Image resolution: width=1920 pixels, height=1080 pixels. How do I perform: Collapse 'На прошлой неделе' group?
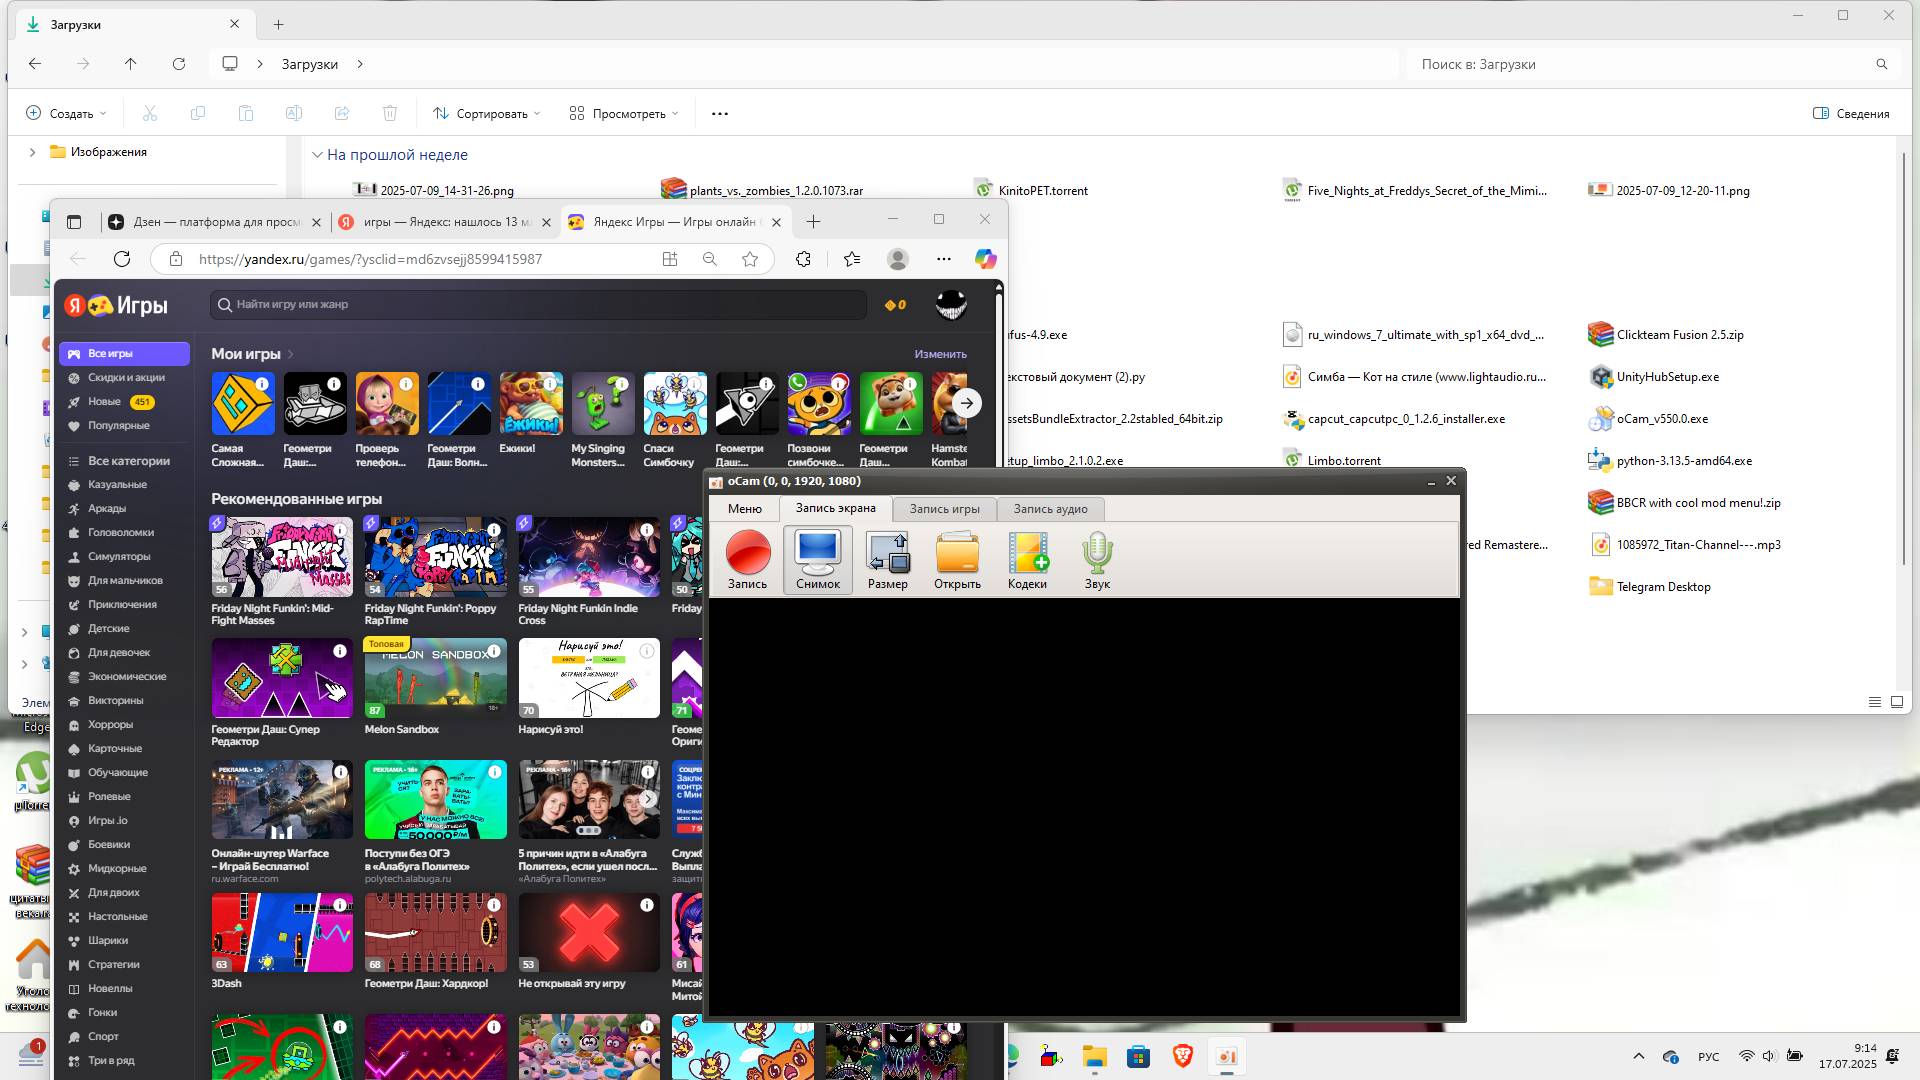pos(317,155)
